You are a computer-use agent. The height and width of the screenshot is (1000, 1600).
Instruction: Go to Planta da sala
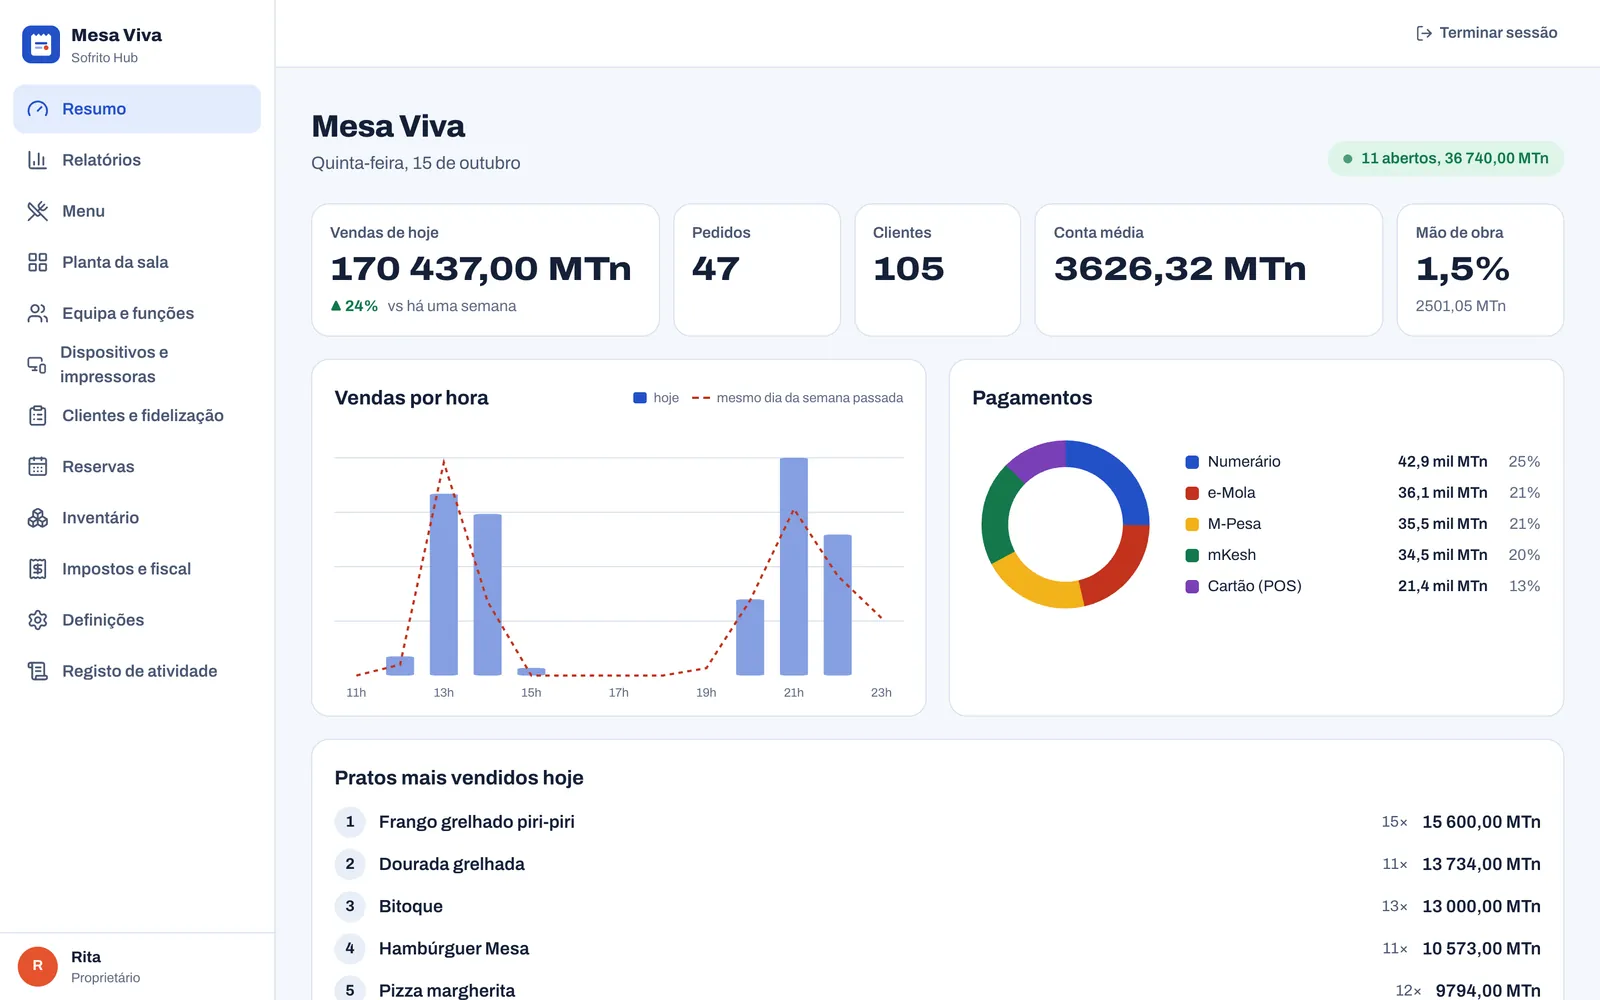pyautogui.click(x=137, y=262)
